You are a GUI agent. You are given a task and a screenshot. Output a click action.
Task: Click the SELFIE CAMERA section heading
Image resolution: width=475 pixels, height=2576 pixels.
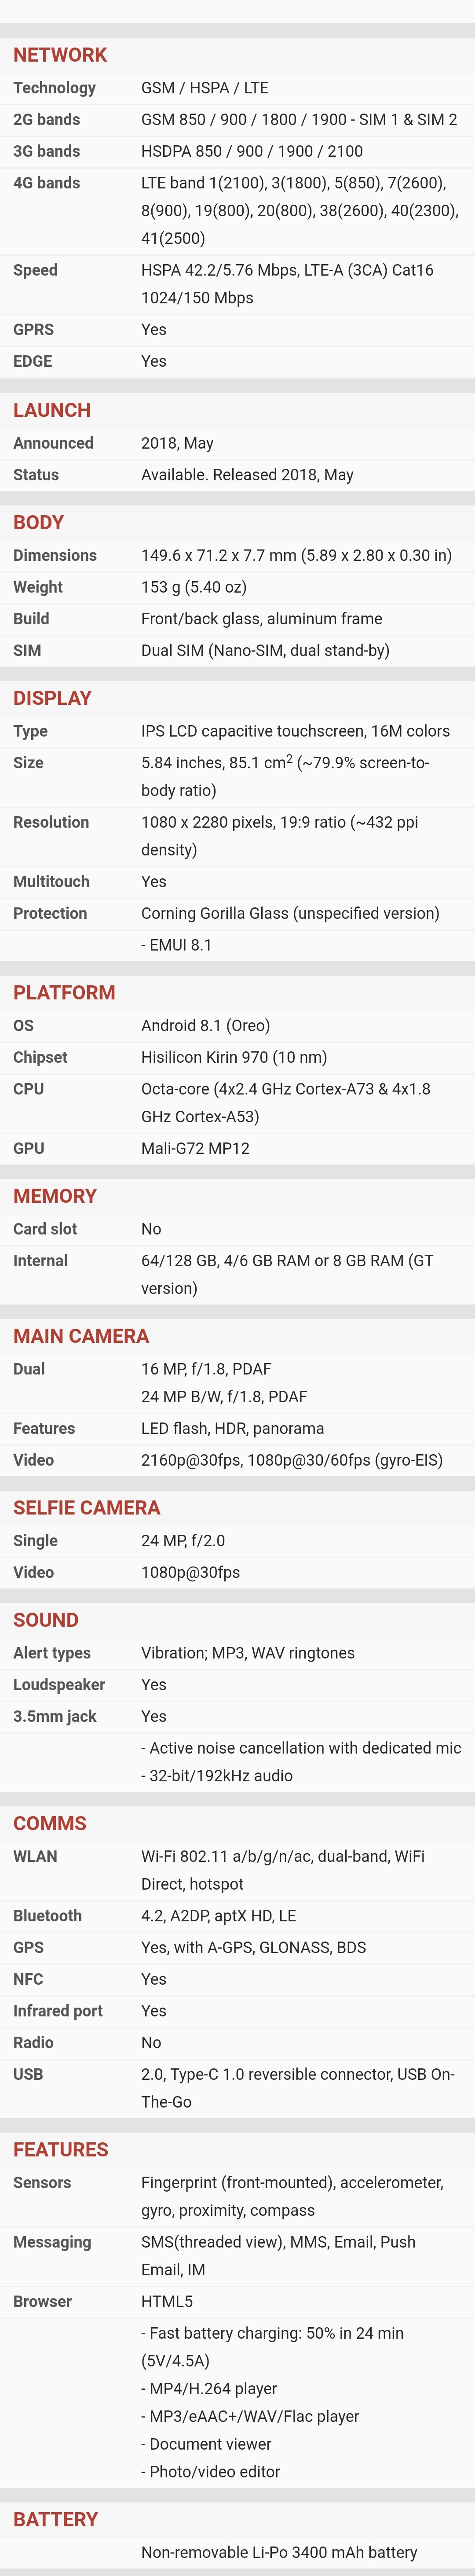[x=87, y=1508]
